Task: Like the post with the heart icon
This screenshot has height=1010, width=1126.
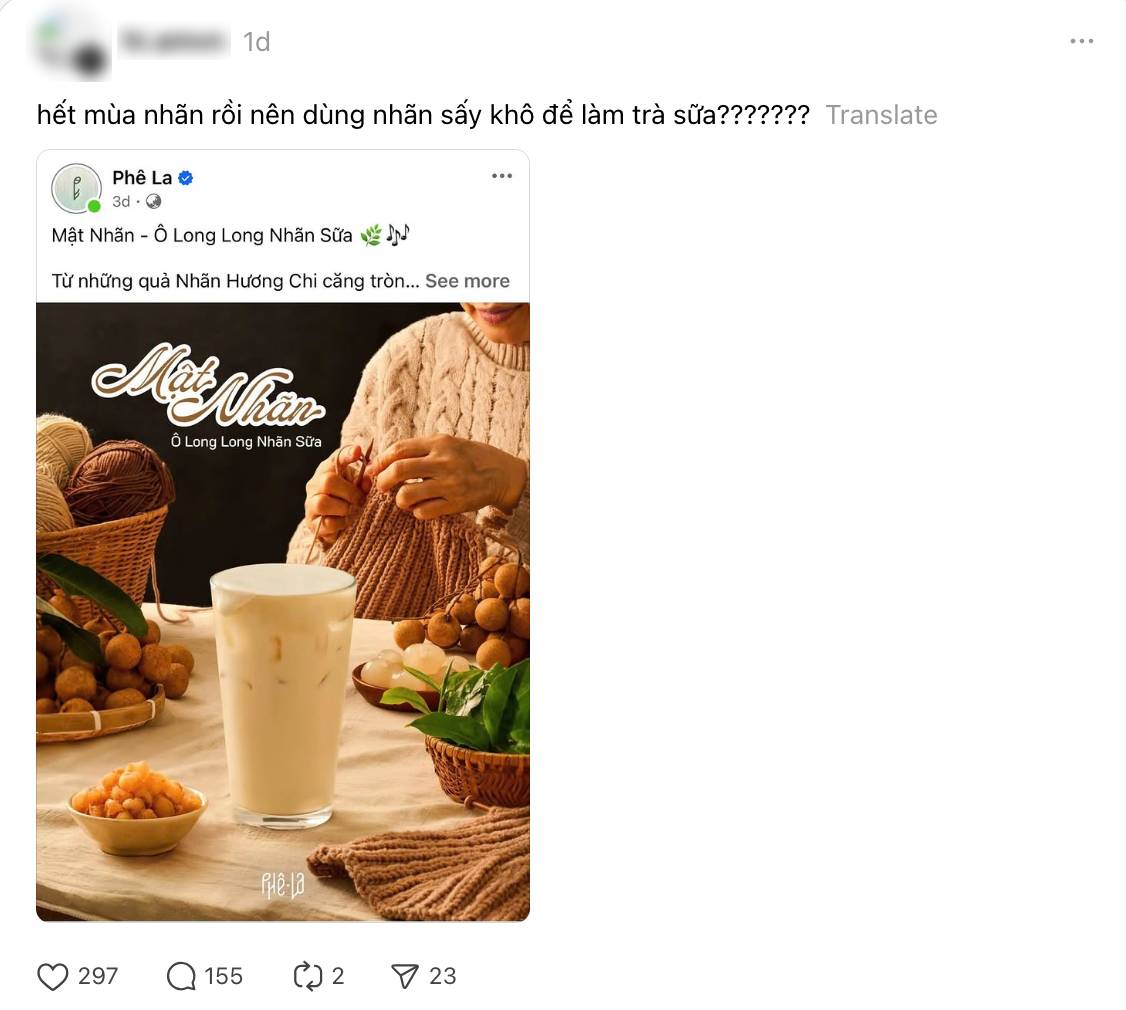Action: pos(52,976)
